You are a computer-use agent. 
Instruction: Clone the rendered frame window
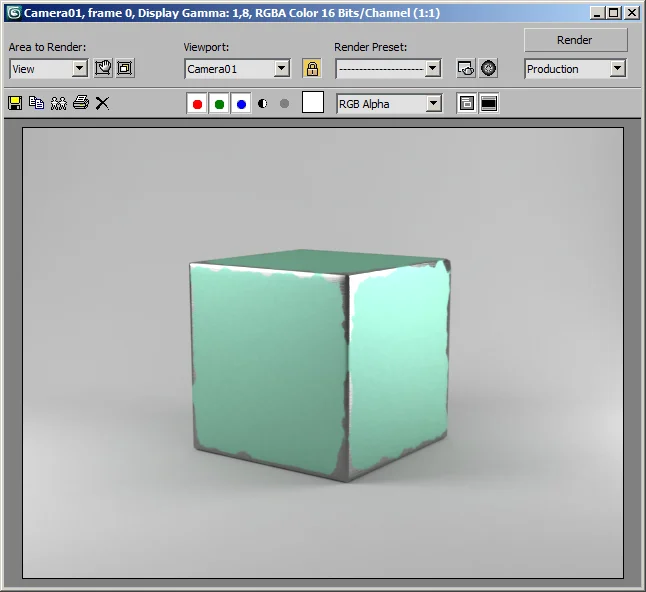(59, 103)
